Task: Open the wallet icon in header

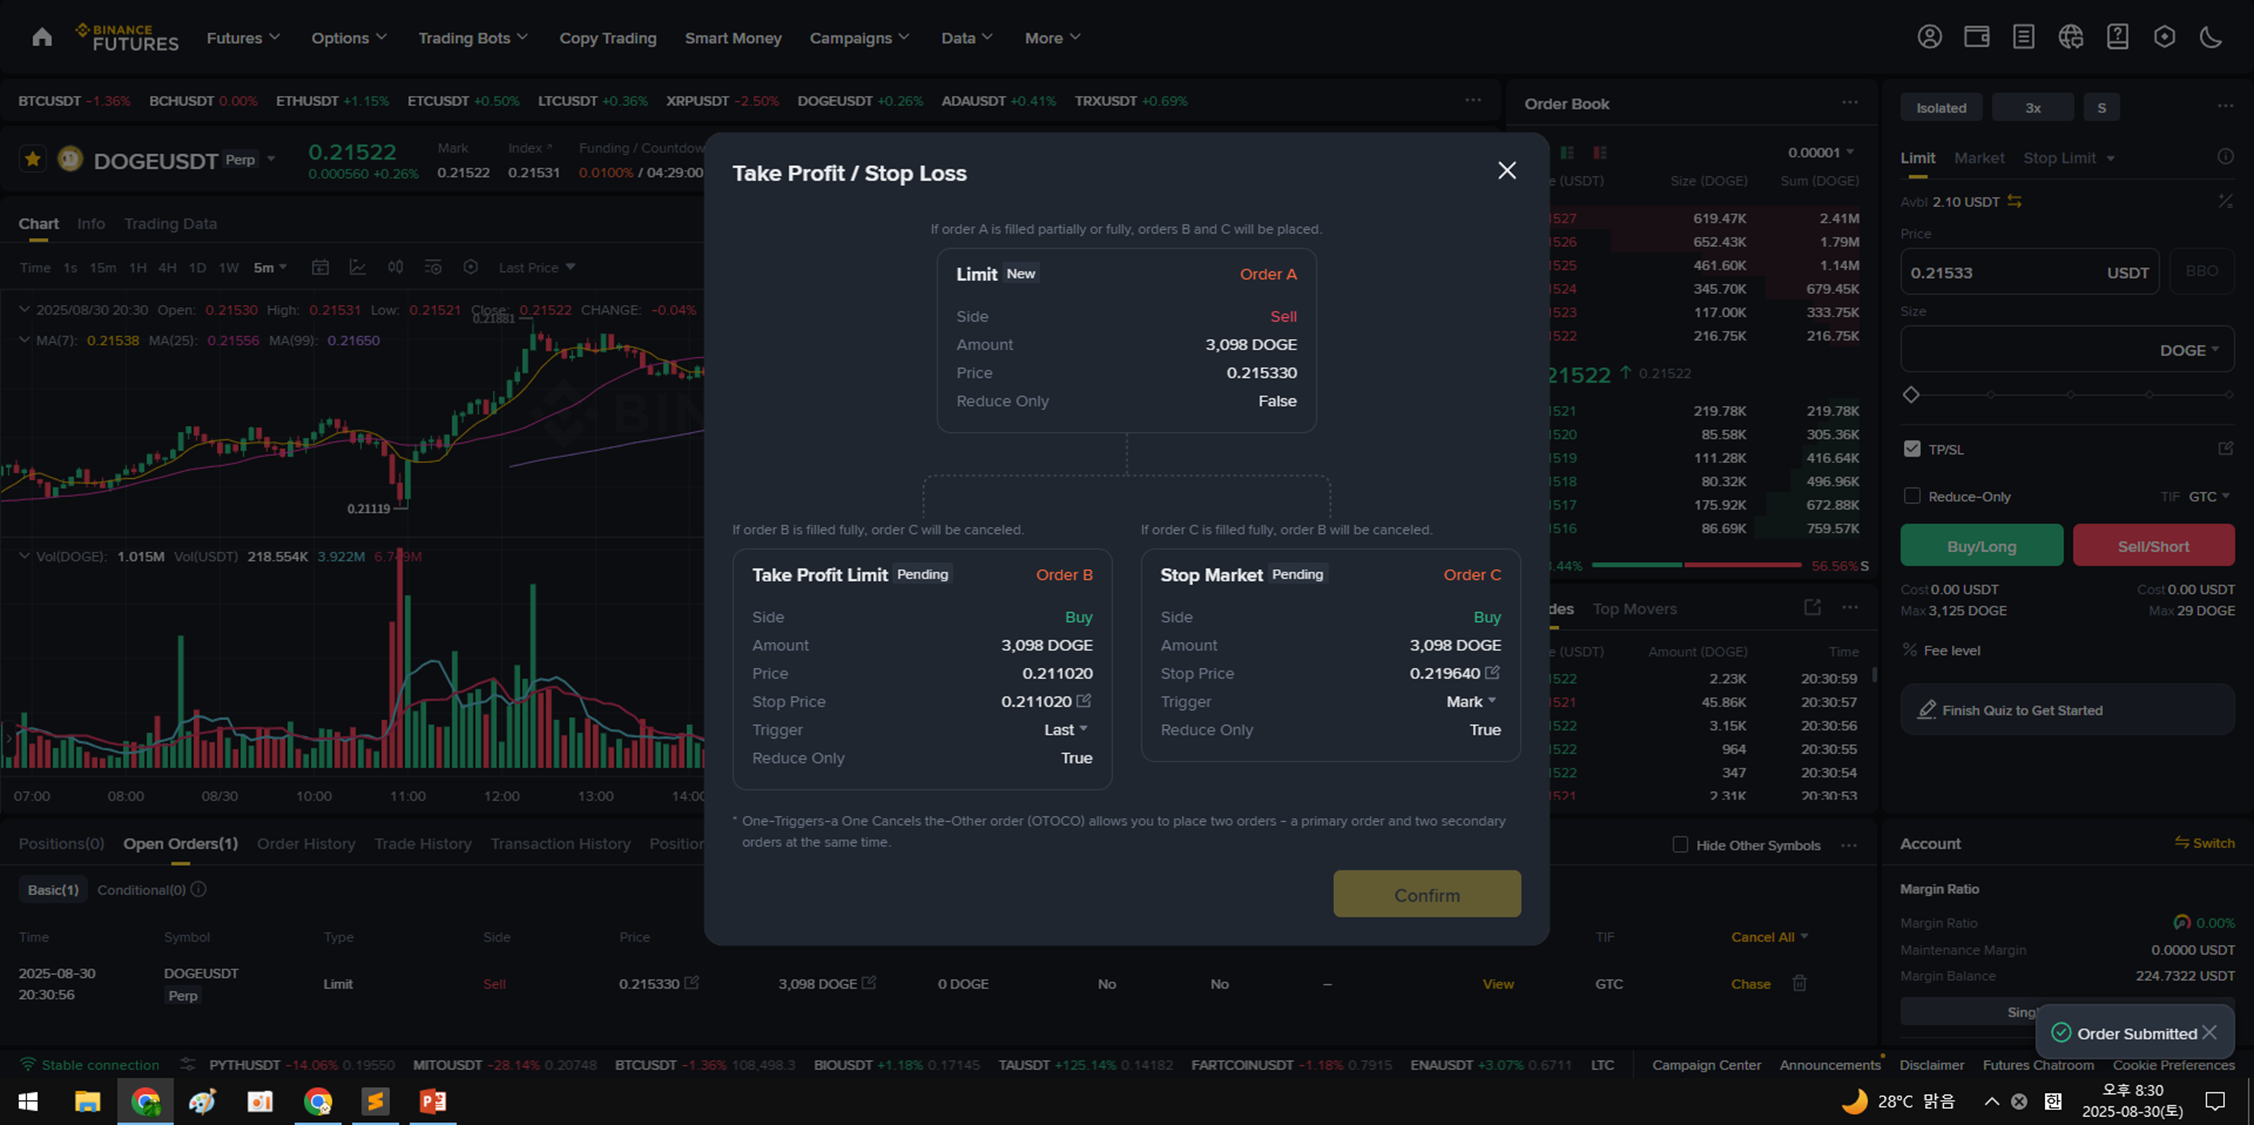Action: click(x=1976, y=37)
